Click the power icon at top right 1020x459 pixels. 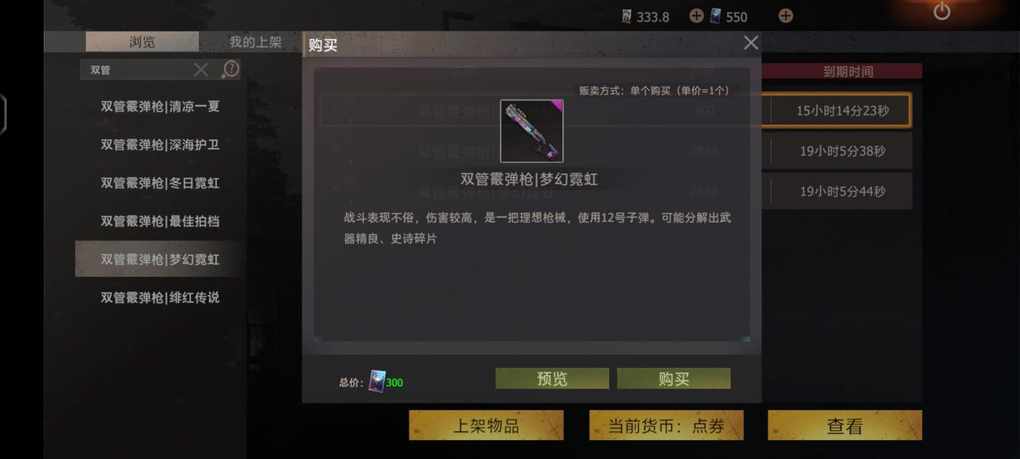[942, 10]
